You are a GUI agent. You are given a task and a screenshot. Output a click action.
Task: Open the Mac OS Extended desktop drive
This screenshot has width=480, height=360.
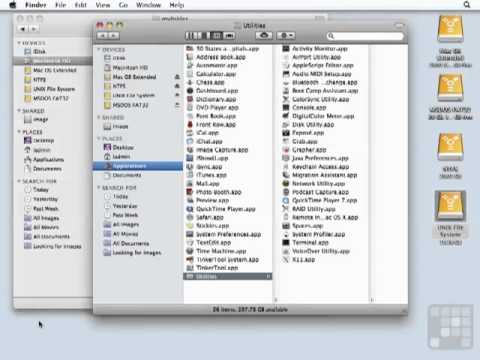coord(451,30)
